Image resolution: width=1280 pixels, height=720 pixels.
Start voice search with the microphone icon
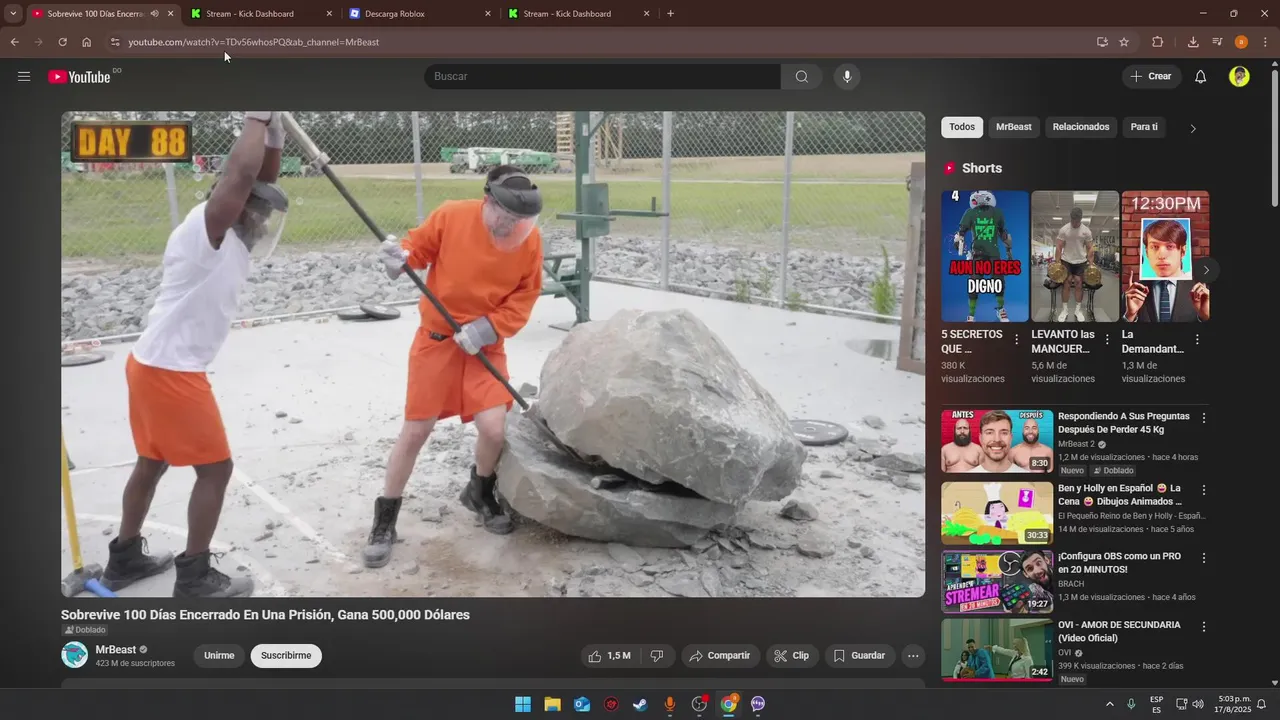point(847,77)
